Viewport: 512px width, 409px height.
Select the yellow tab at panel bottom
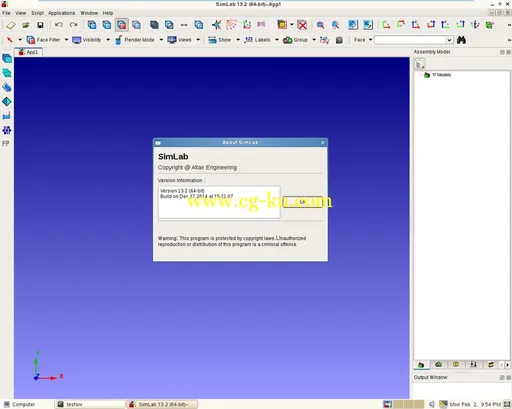click(456, 365)
